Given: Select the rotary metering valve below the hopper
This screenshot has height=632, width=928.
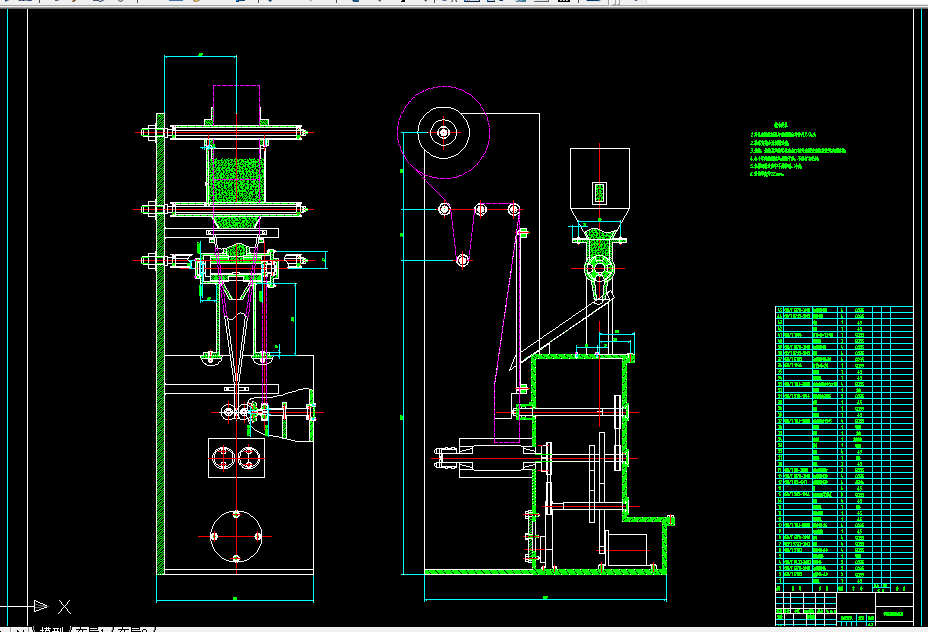Looking at the screenshot, I should (599, 269).
